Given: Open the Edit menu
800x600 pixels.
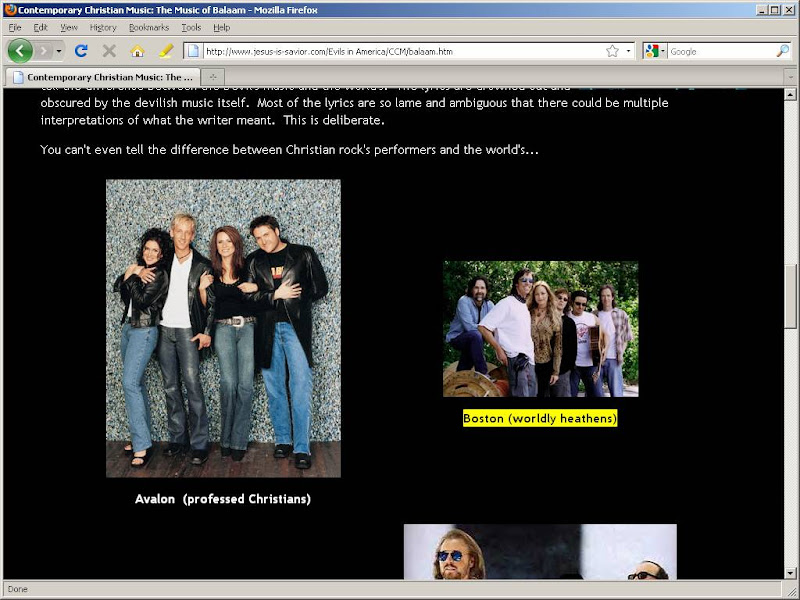Looking at the screenshot, I should coord(40,28).
